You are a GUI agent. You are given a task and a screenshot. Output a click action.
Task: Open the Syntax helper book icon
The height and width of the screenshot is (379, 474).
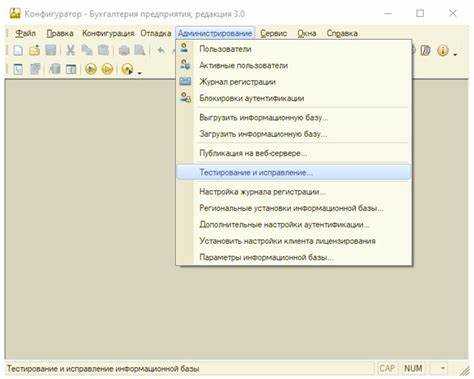pyautogui.click(x=426, y=51)
